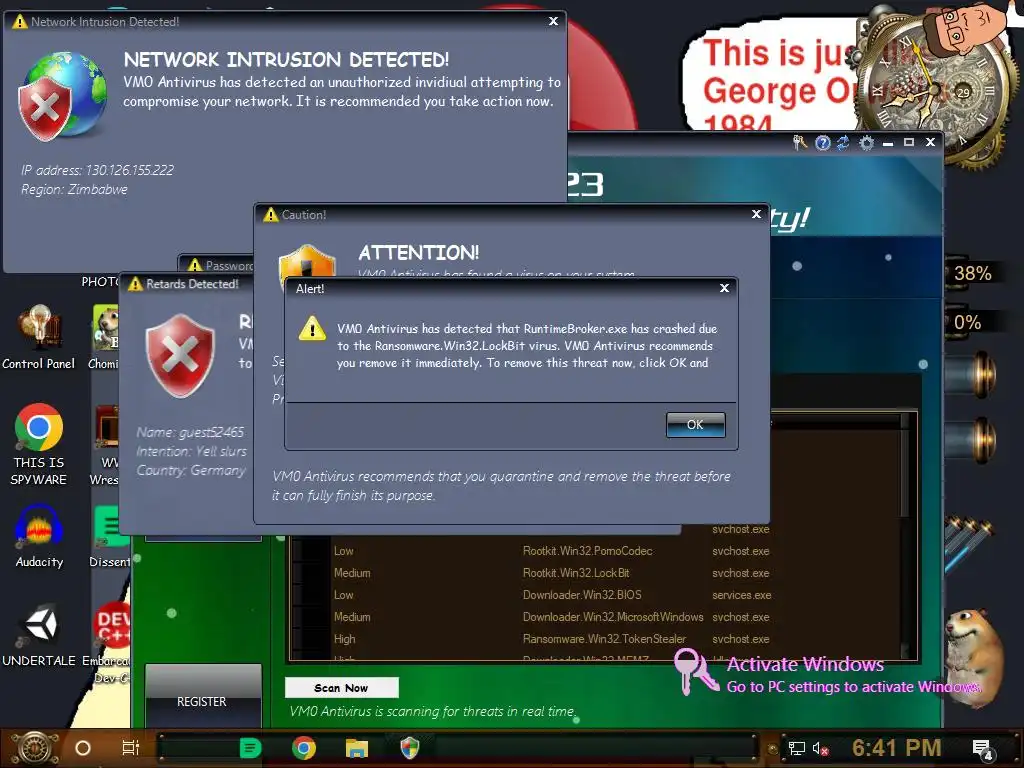Open the THIS IS SPYWARE Chrome icon
The image size is (1024, 768).
coord(39,445)
